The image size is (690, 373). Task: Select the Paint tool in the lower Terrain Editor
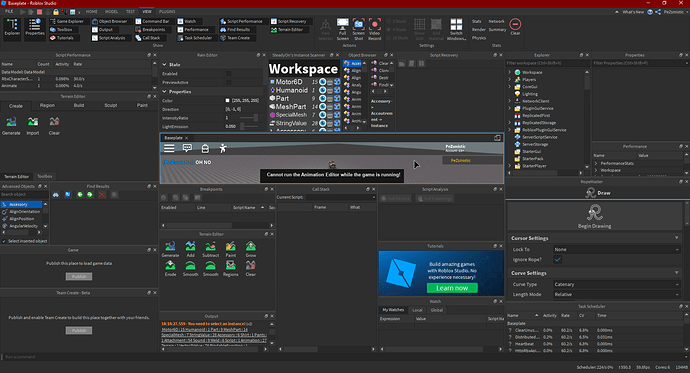tap(231, 249)
